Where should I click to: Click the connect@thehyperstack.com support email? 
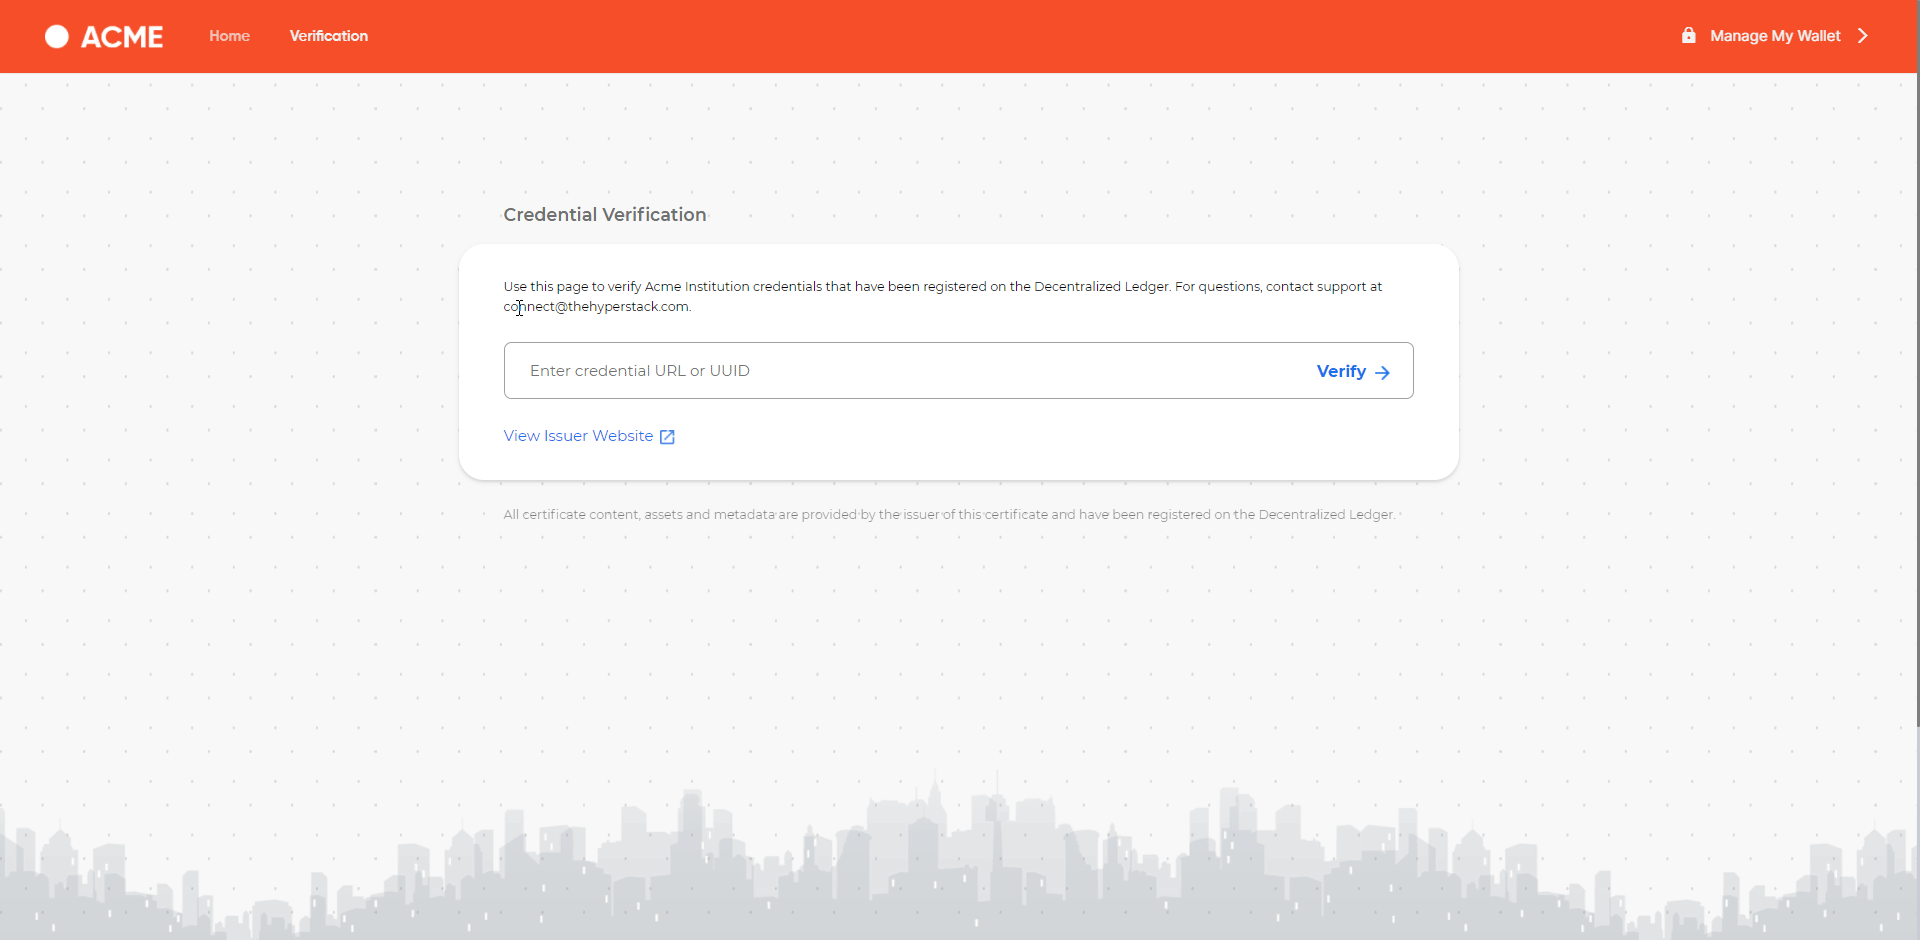596,307
